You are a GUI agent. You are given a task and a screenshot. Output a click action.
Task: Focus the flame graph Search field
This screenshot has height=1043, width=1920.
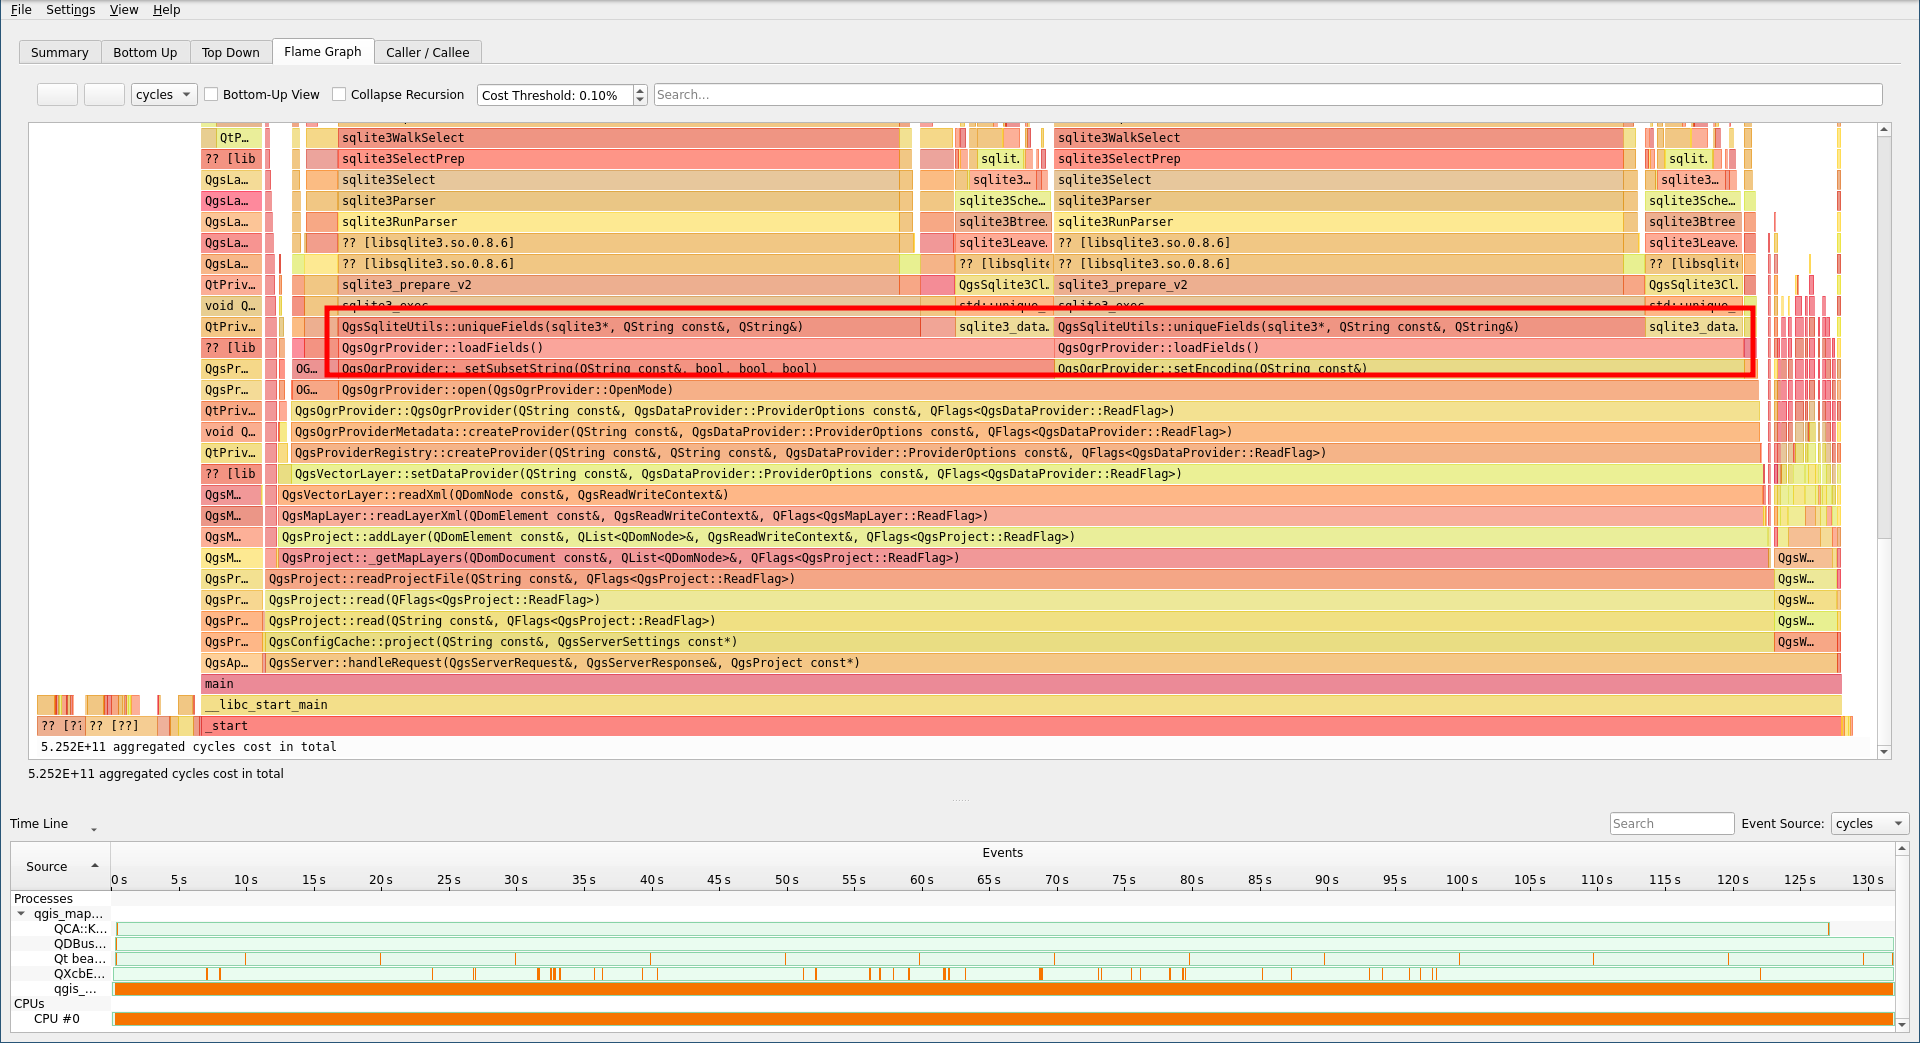click(x=1268, y=95)
